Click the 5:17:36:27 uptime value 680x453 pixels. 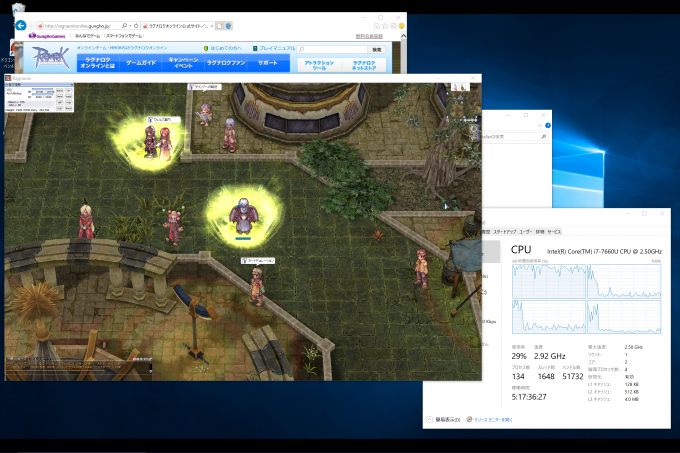pos(529,397)
